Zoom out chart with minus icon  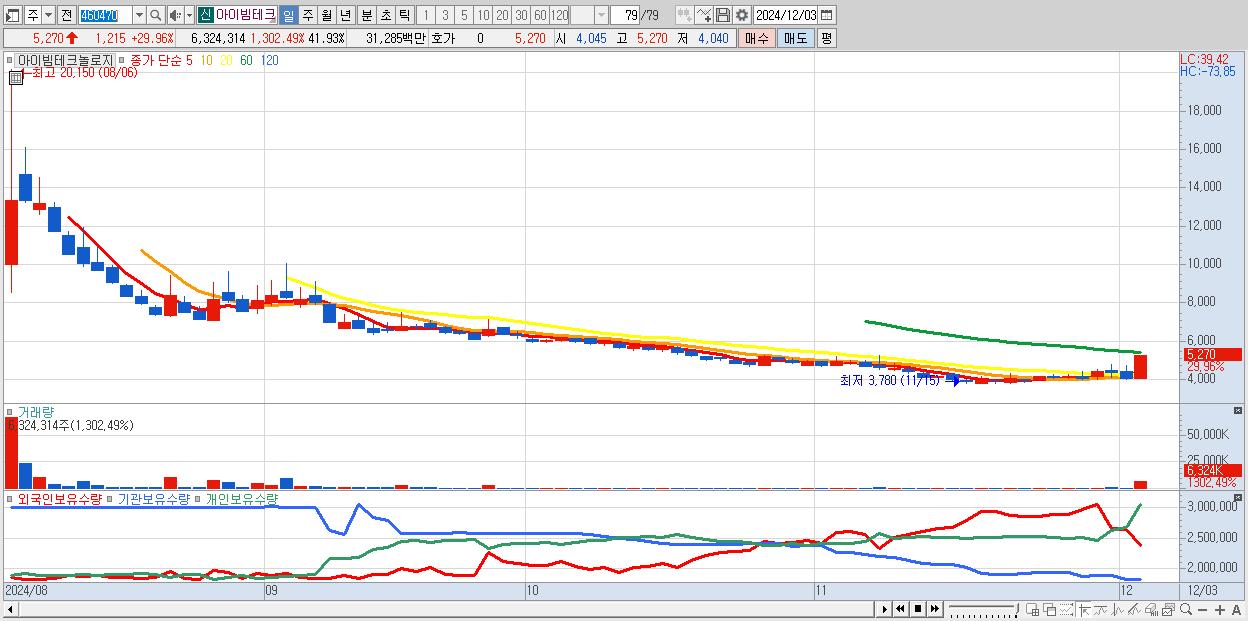click(x=1202, y=610)
